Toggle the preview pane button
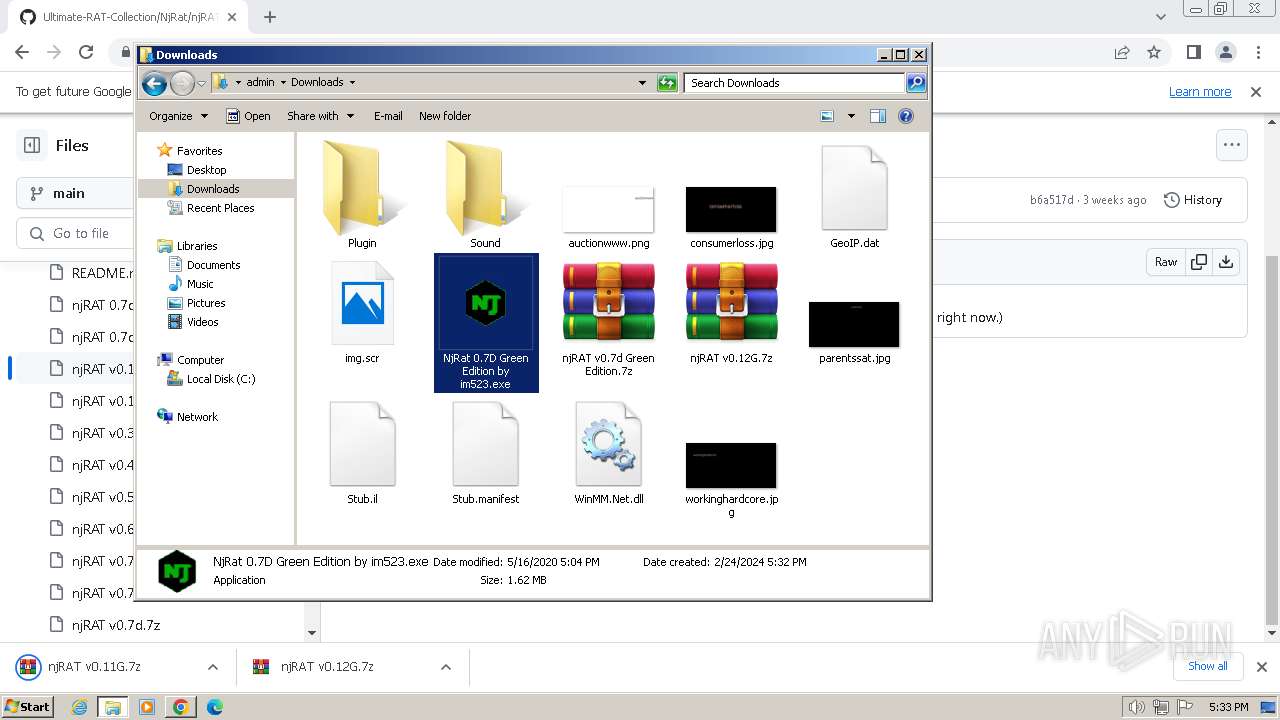The height and width of the screenshot is (720, 1280). 877,116
